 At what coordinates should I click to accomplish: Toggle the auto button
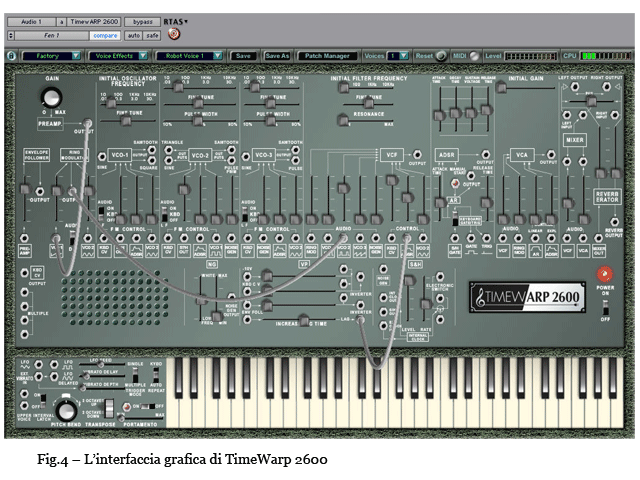point(132,34)
